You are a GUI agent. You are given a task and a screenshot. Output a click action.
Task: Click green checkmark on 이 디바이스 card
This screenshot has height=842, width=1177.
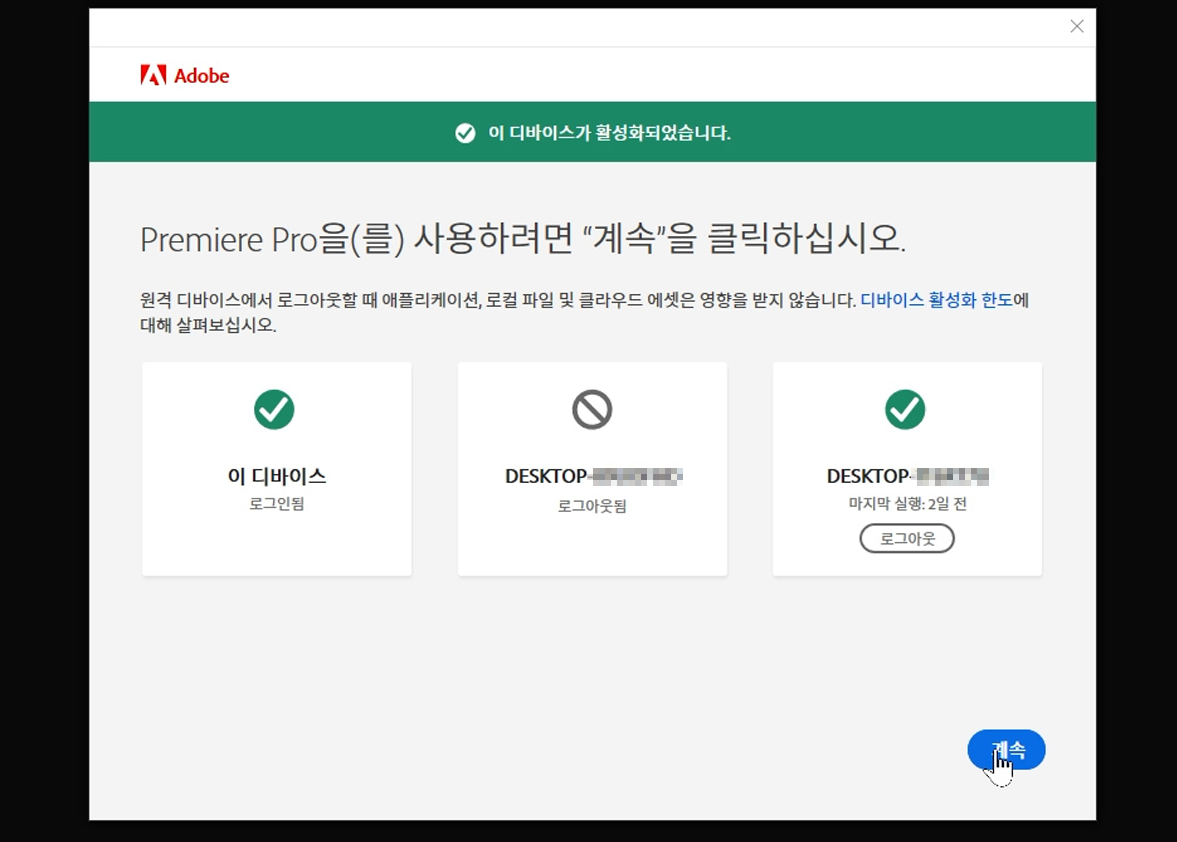(x=274, y=410)
